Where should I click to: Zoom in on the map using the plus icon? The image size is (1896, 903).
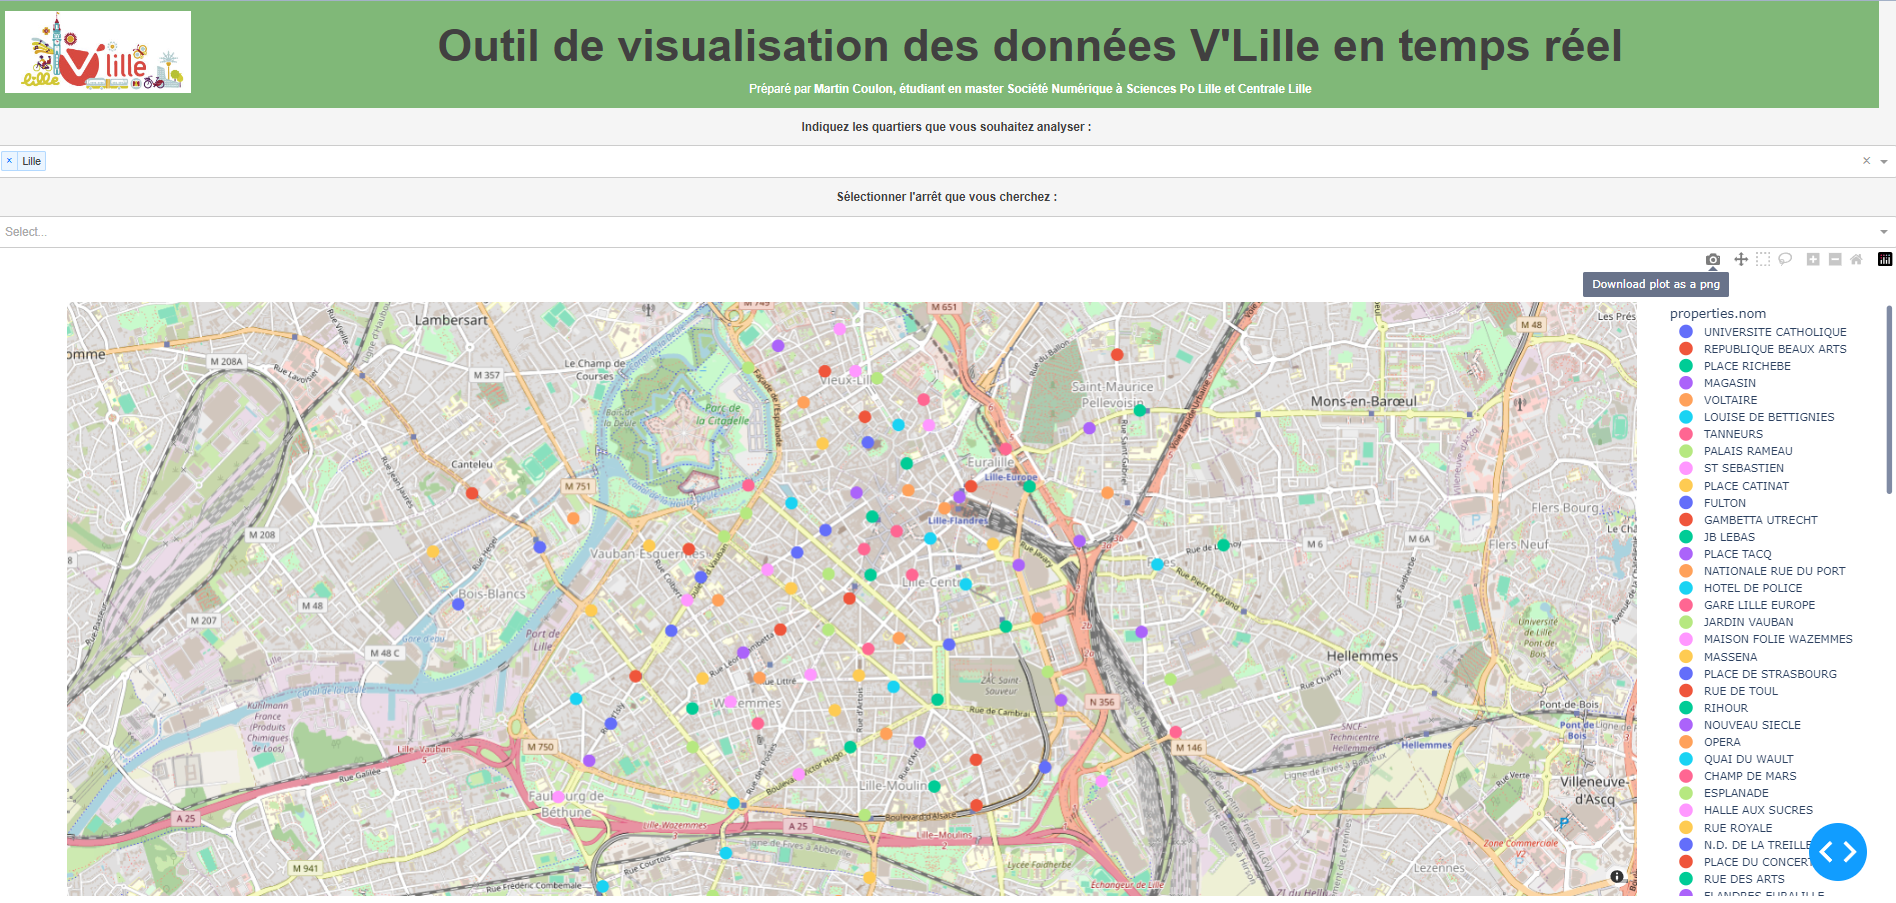pyautogui.click(x=1813, y=260)
